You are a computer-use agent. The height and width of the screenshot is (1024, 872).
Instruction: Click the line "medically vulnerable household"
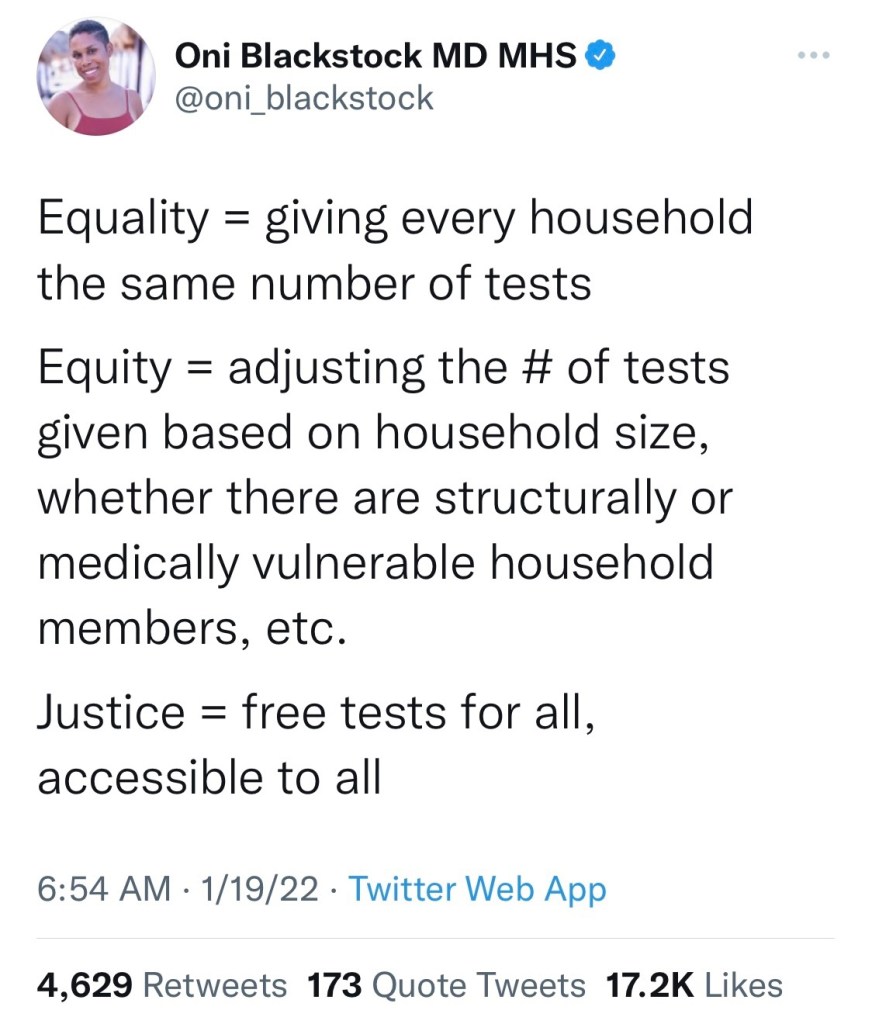pos(376,563)
